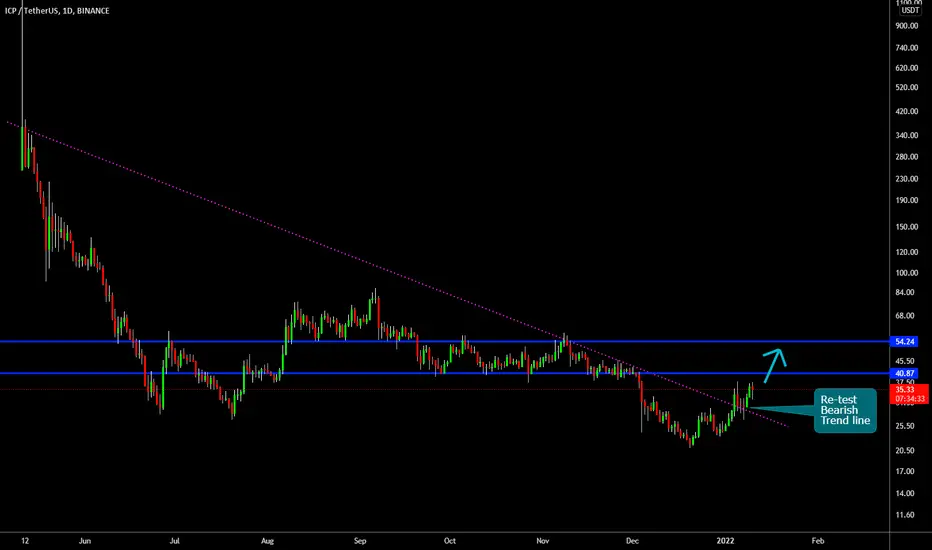Click the 620.00 price axis label

[x=907, y=68]
